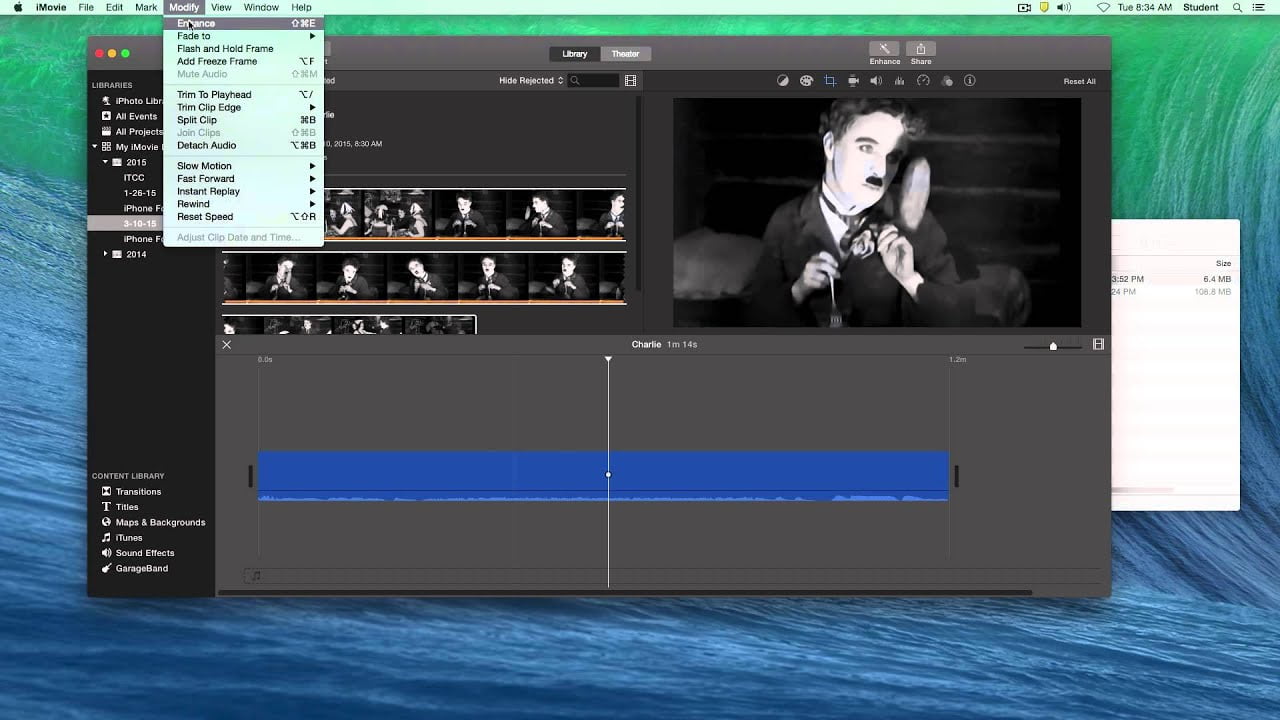Expand the 2014 library folder

(106, 254)
